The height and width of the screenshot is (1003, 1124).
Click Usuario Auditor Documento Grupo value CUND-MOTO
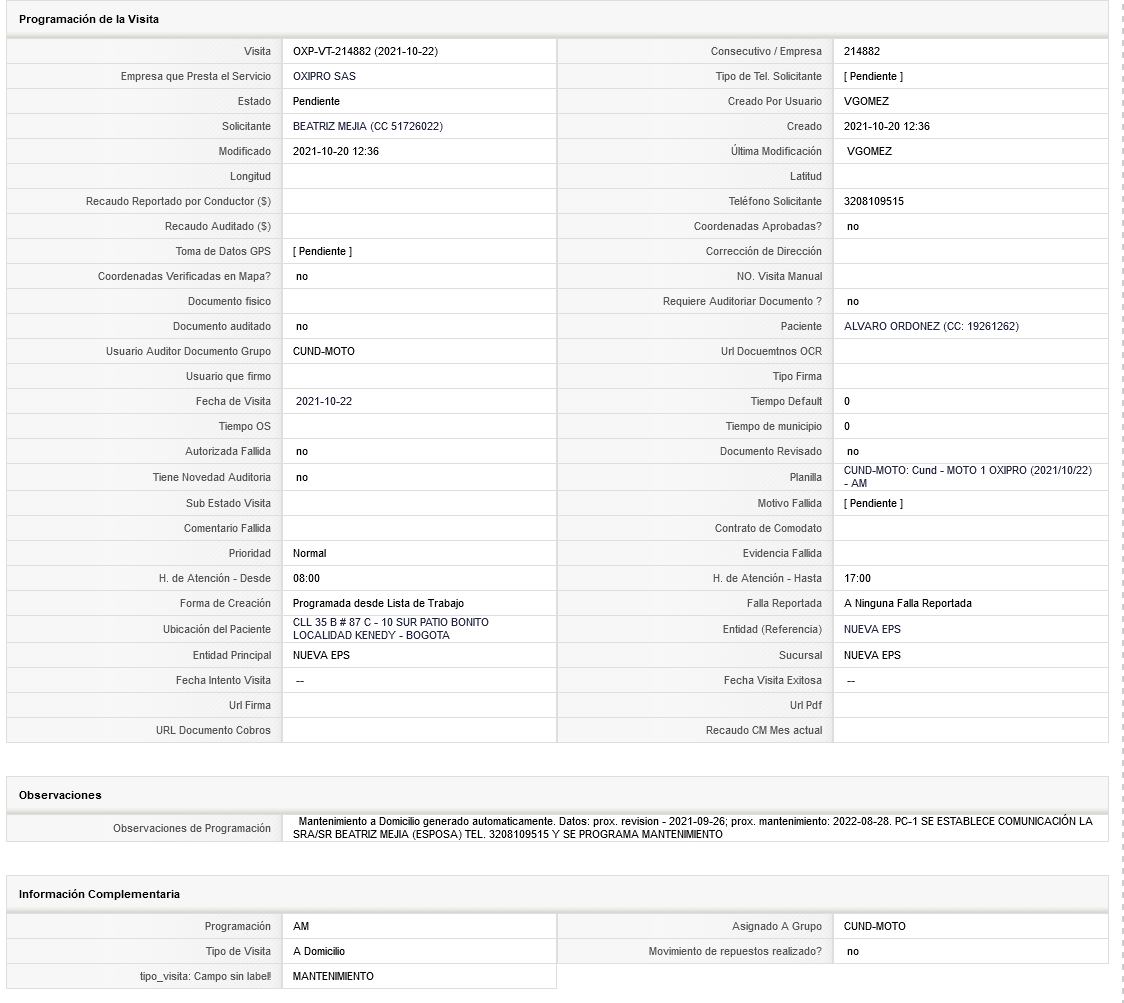pos(323,351)
